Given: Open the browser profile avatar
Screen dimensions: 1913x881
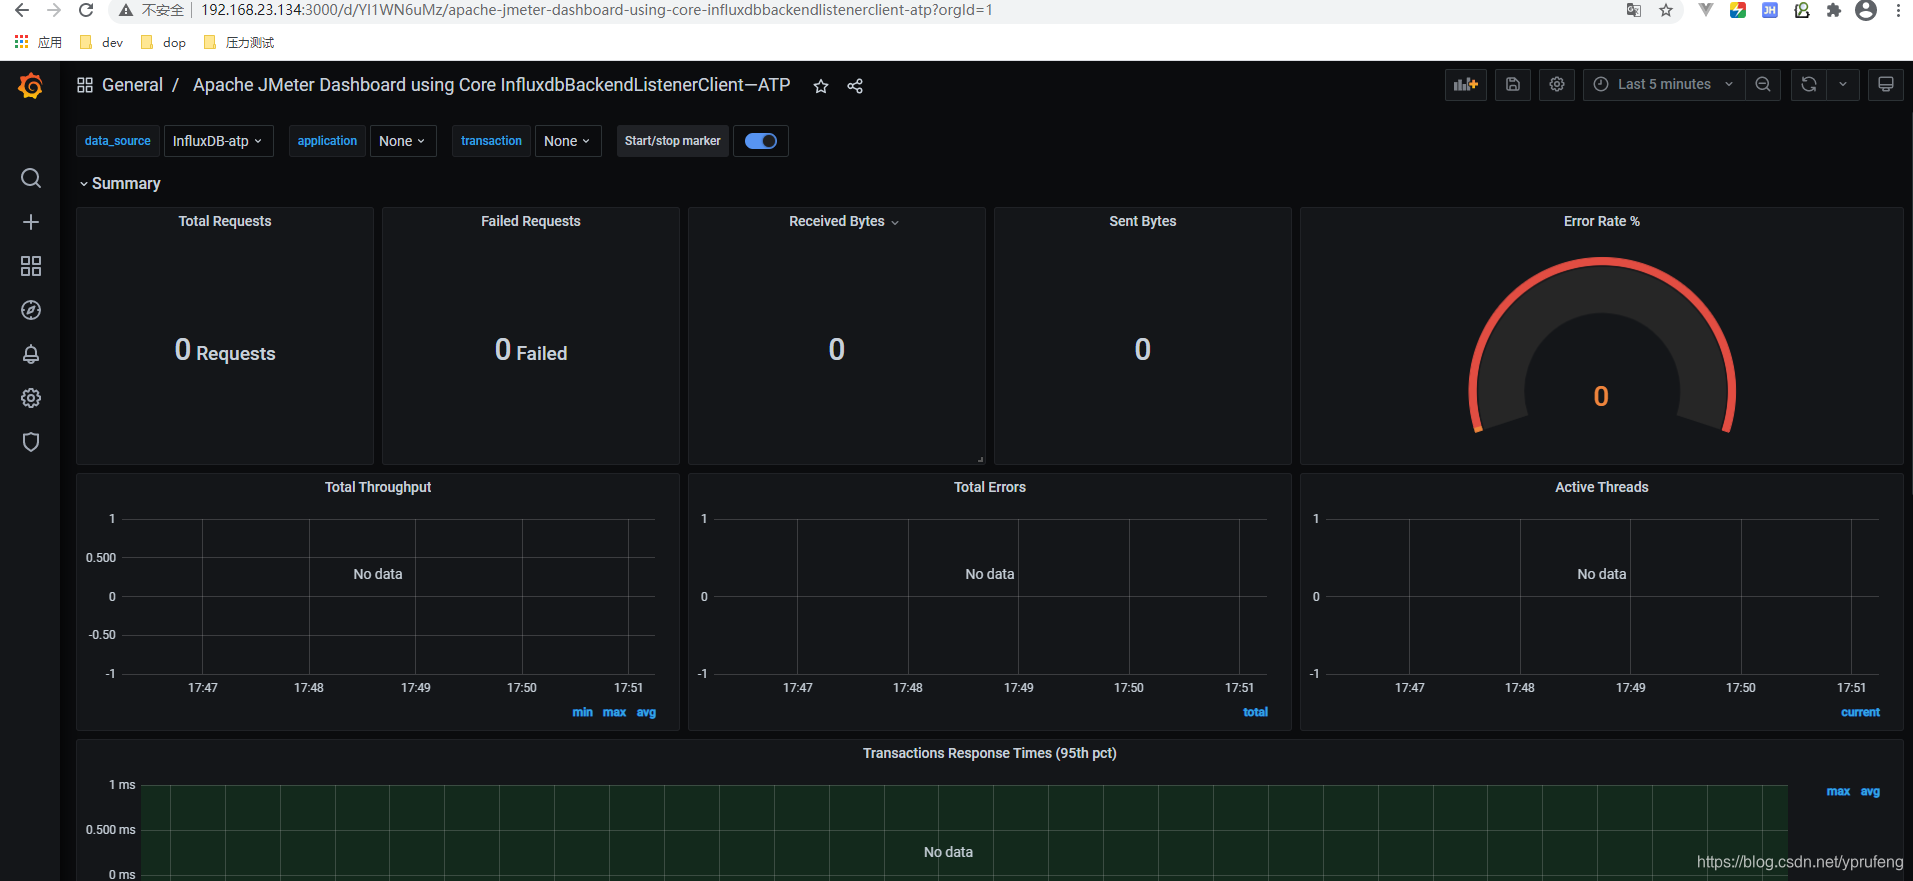Looking at the screenshot, I should pos(1866,10).
